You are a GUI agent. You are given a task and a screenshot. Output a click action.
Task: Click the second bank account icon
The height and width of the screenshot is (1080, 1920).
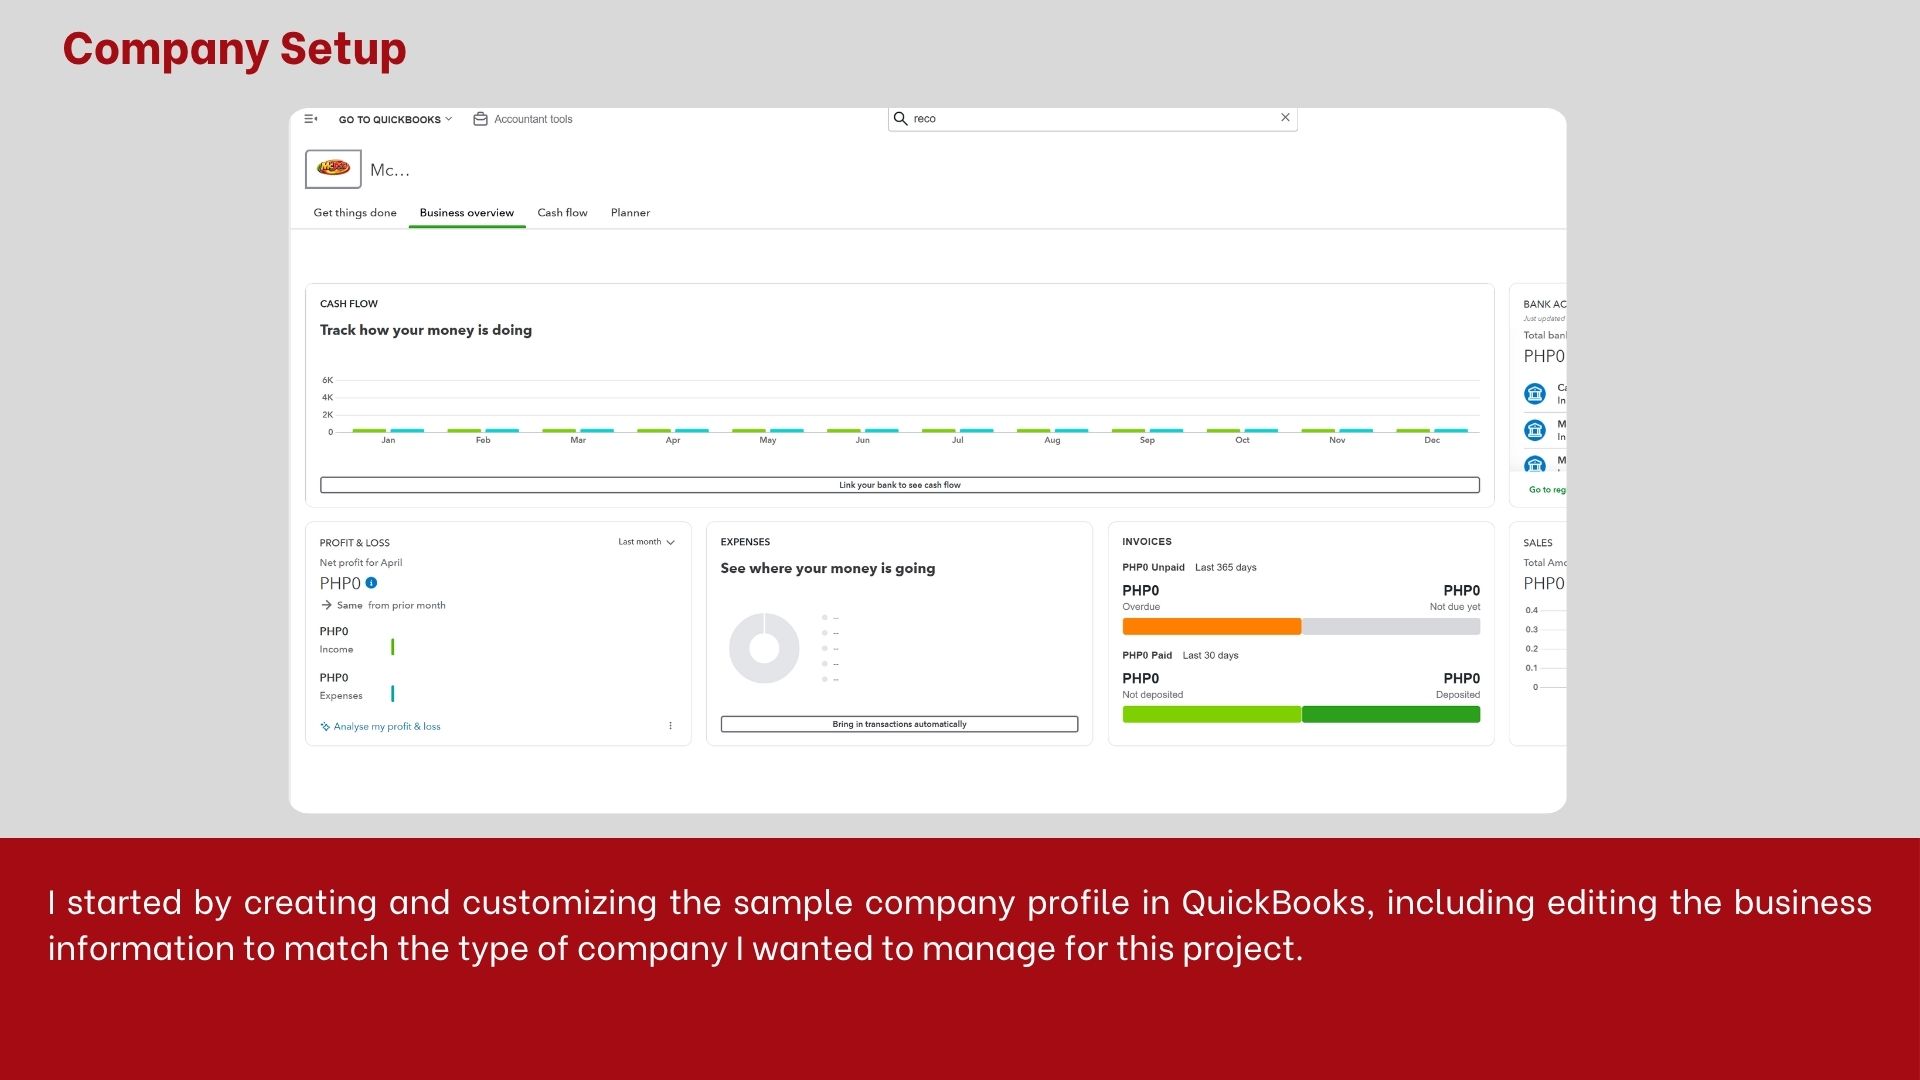point(1534,431)
